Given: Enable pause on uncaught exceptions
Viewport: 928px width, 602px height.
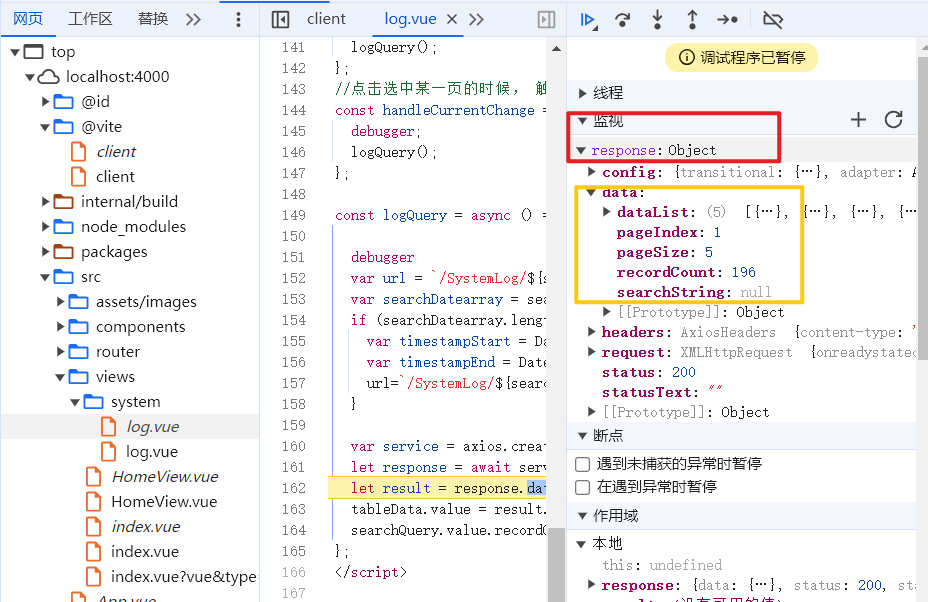Looking at the screenshot, I should 582,464.
